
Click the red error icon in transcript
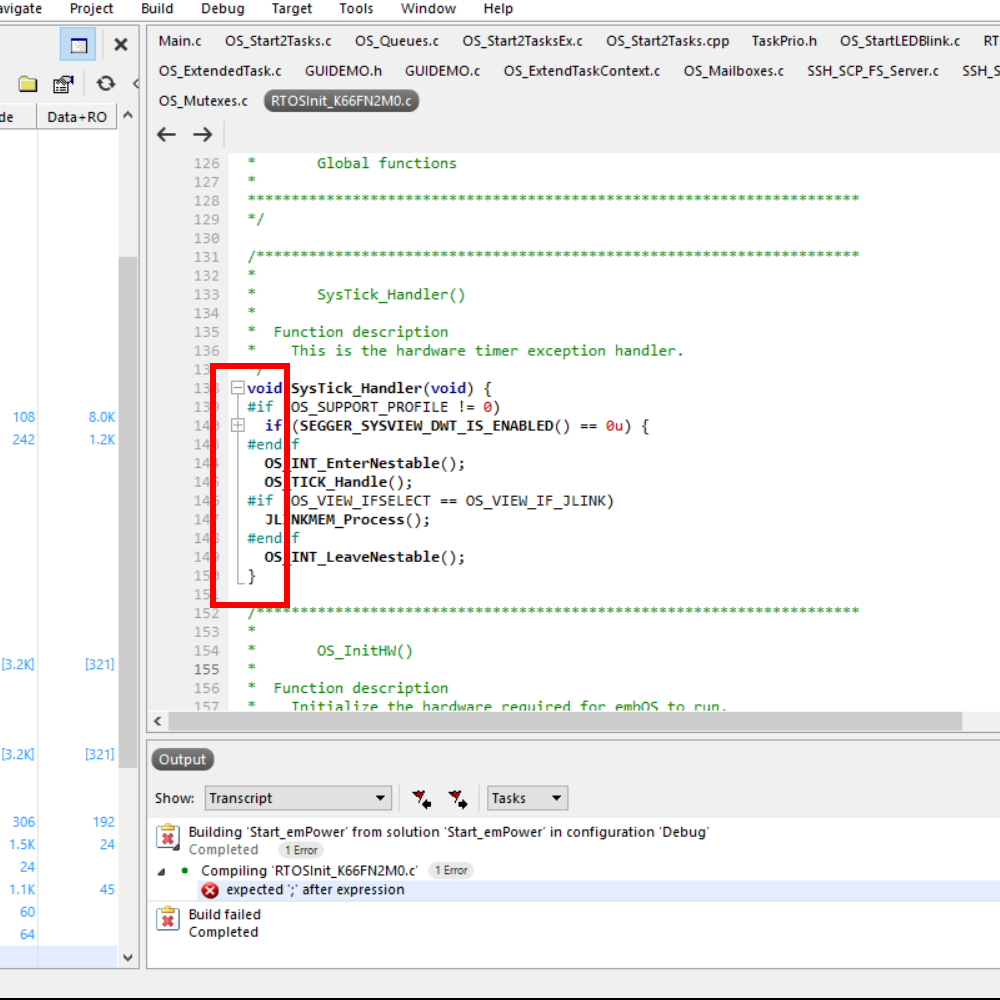(210, 890)
